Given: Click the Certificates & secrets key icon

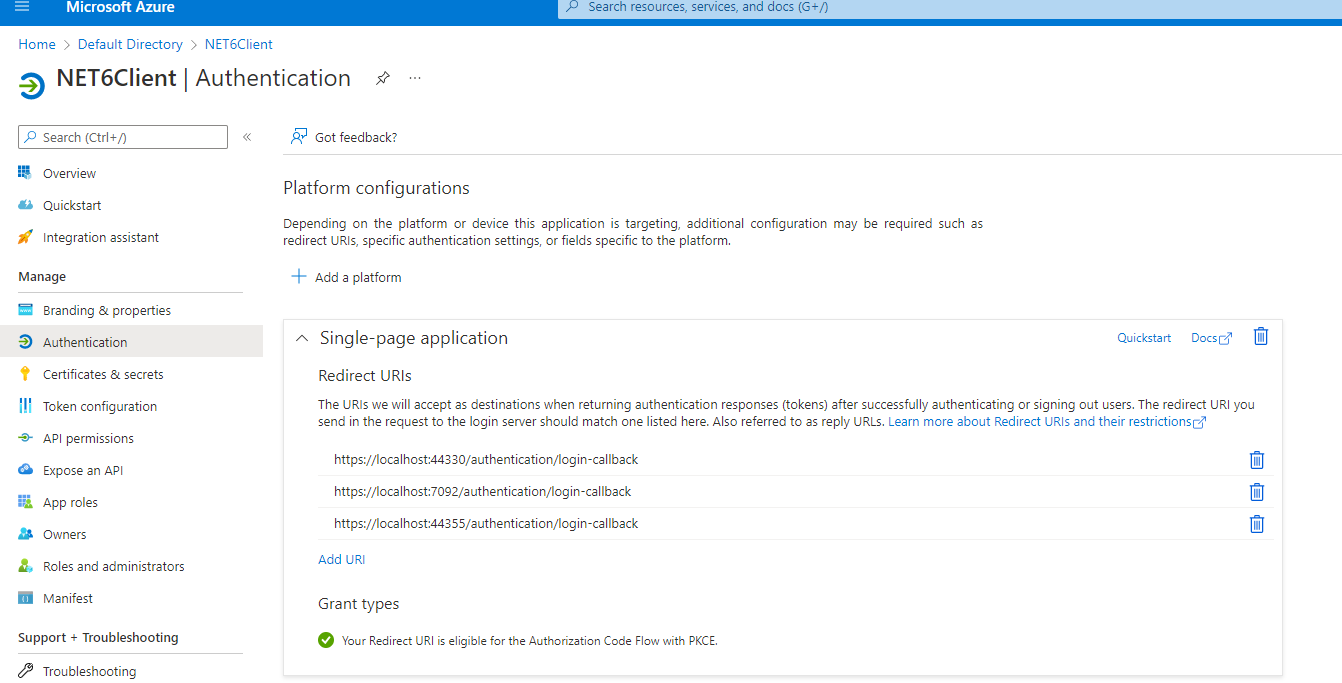Looking at the screenshot, I should [x=25, y=374].
